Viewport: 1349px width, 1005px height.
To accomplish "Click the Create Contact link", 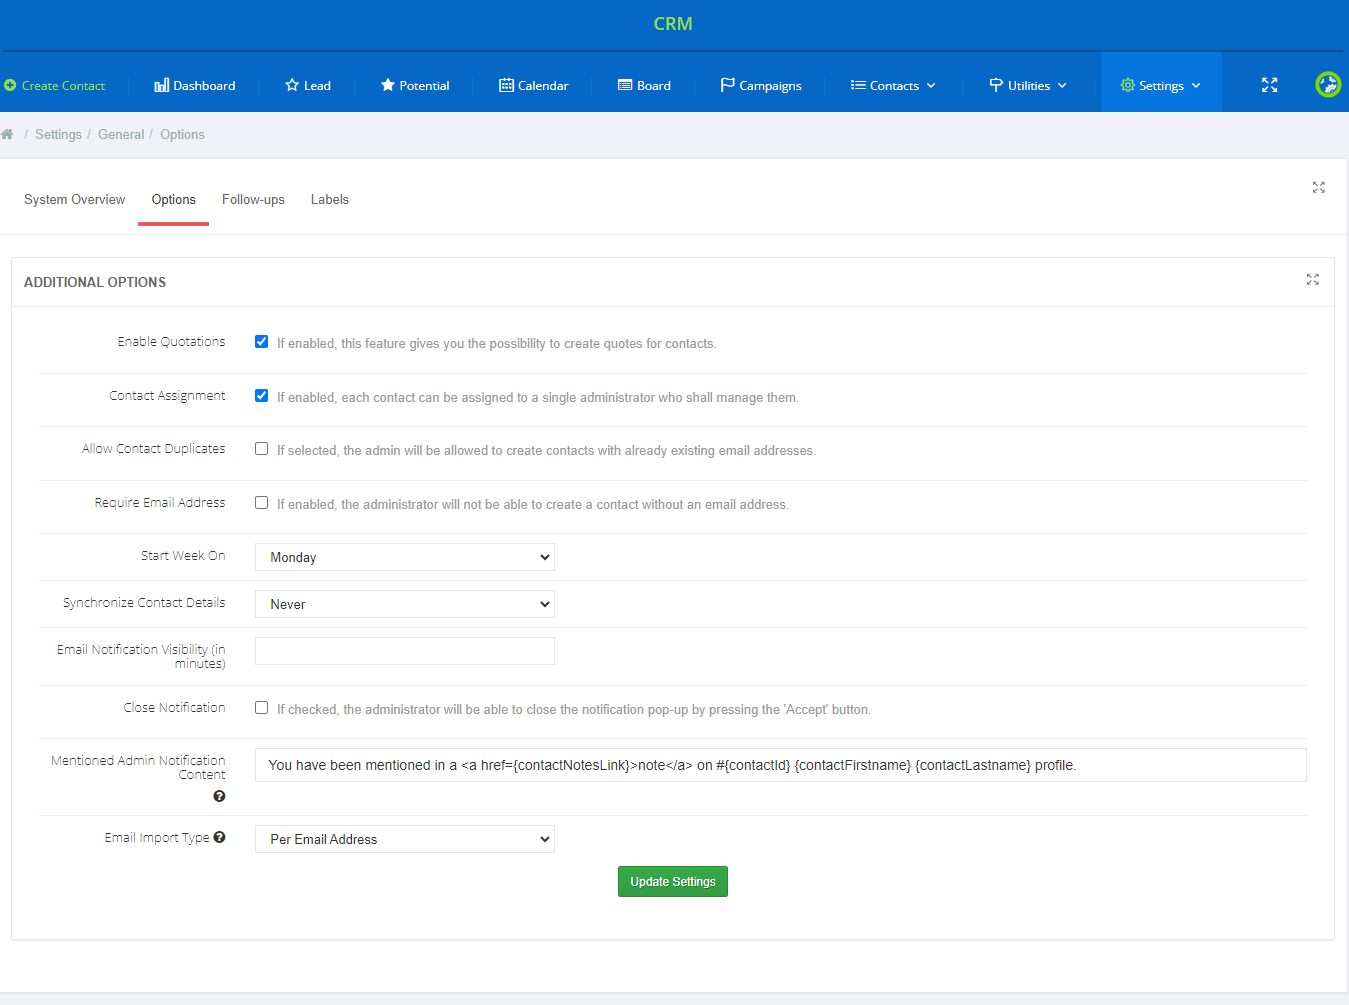I will pos(63,86).
